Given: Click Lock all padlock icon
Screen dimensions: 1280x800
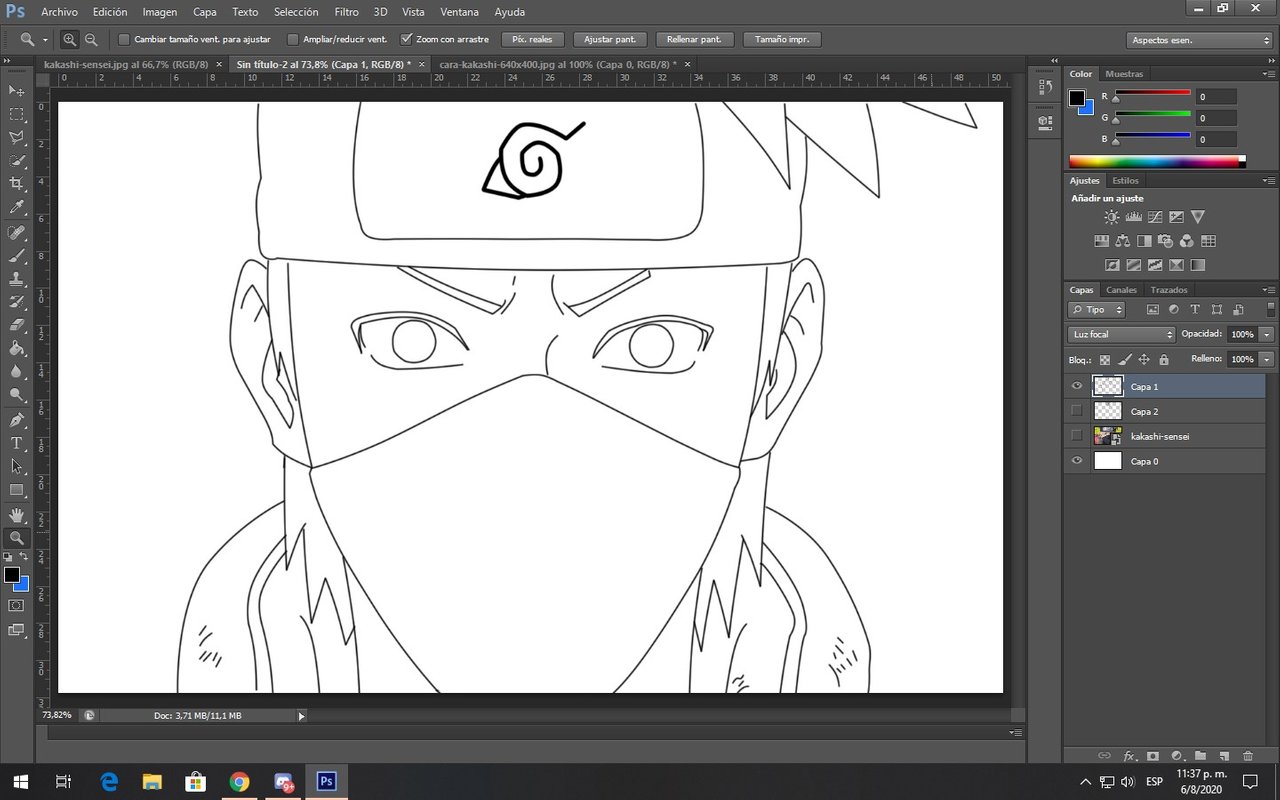Looking at the screenshot, I should pos(1164,360).
